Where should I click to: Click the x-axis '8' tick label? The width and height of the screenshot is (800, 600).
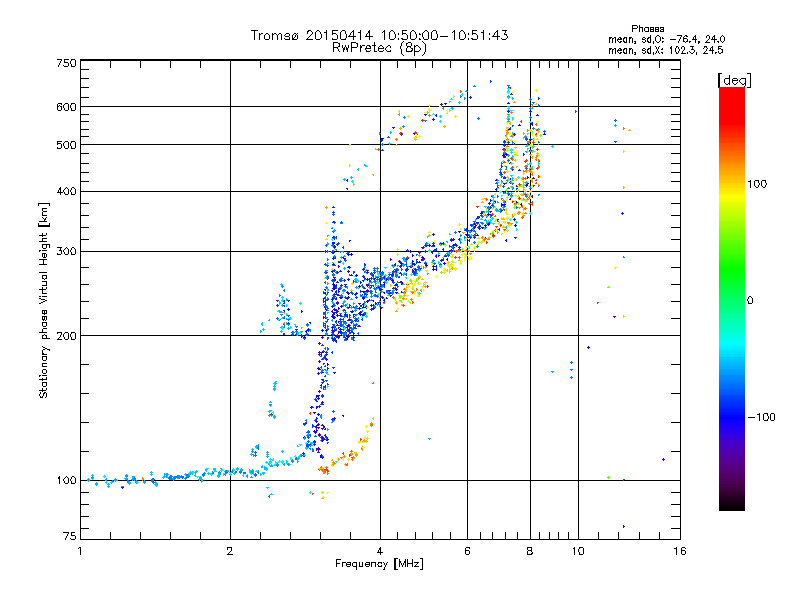[x=530, y=551]
